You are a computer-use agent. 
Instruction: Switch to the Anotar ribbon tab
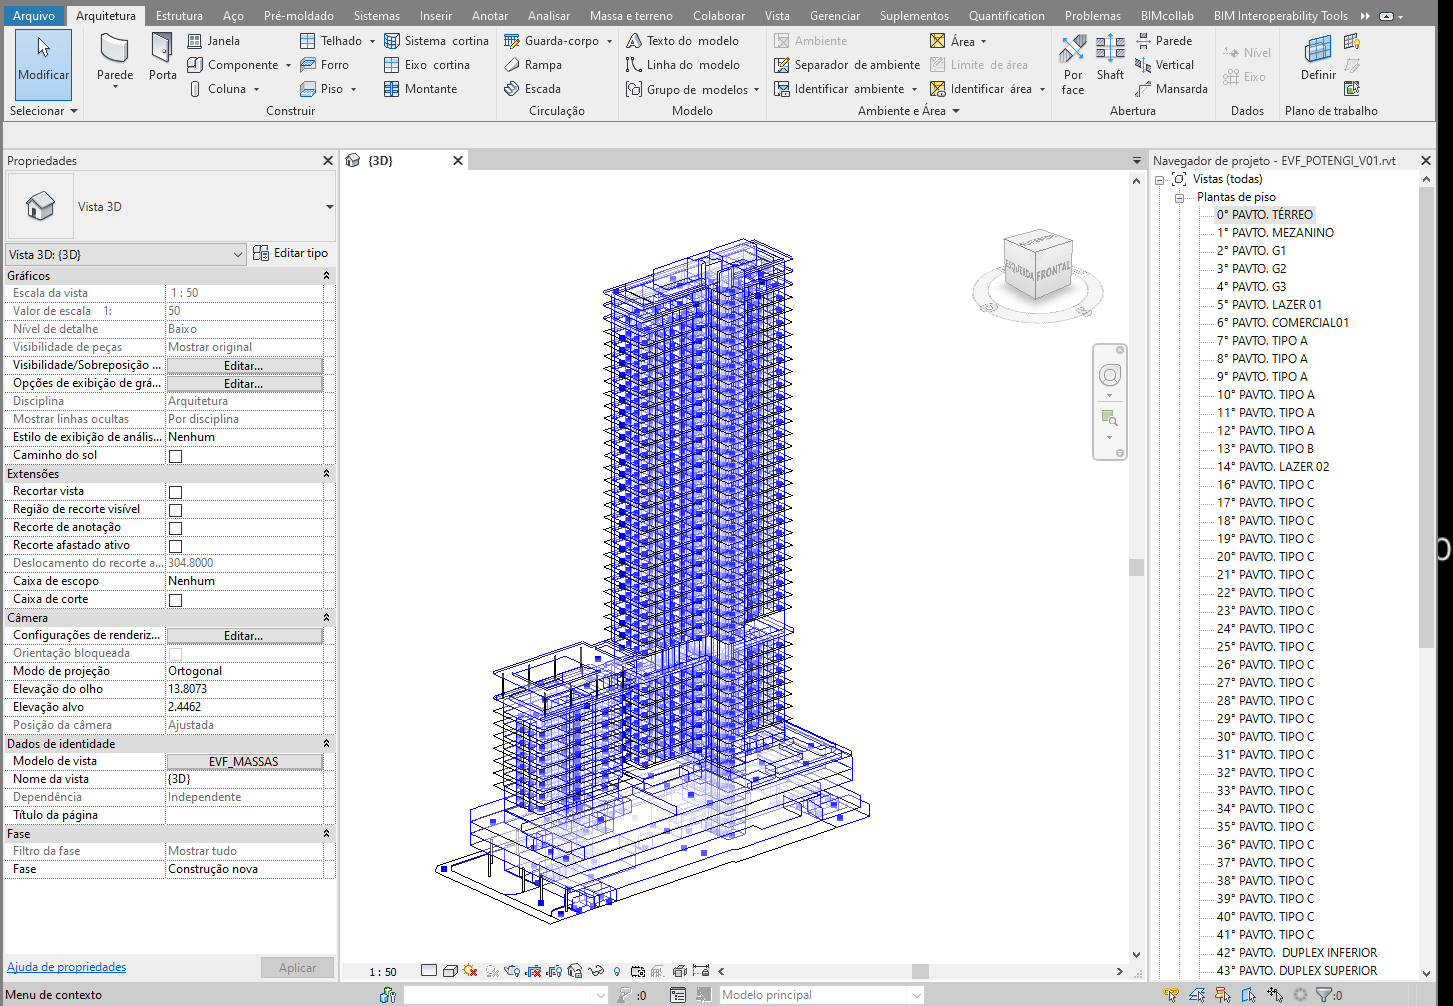[490, 15]
